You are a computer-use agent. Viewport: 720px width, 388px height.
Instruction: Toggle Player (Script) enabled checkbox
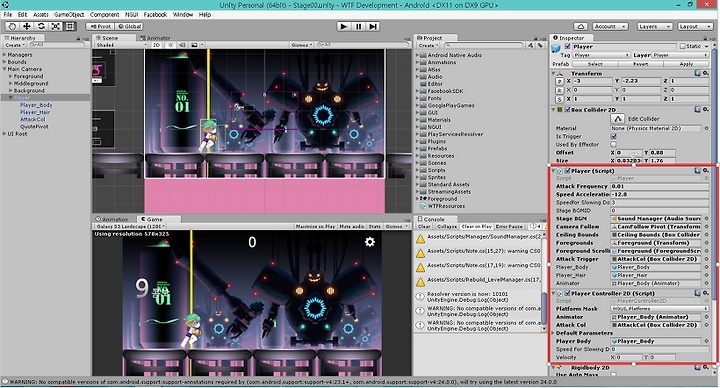(568, 171)
